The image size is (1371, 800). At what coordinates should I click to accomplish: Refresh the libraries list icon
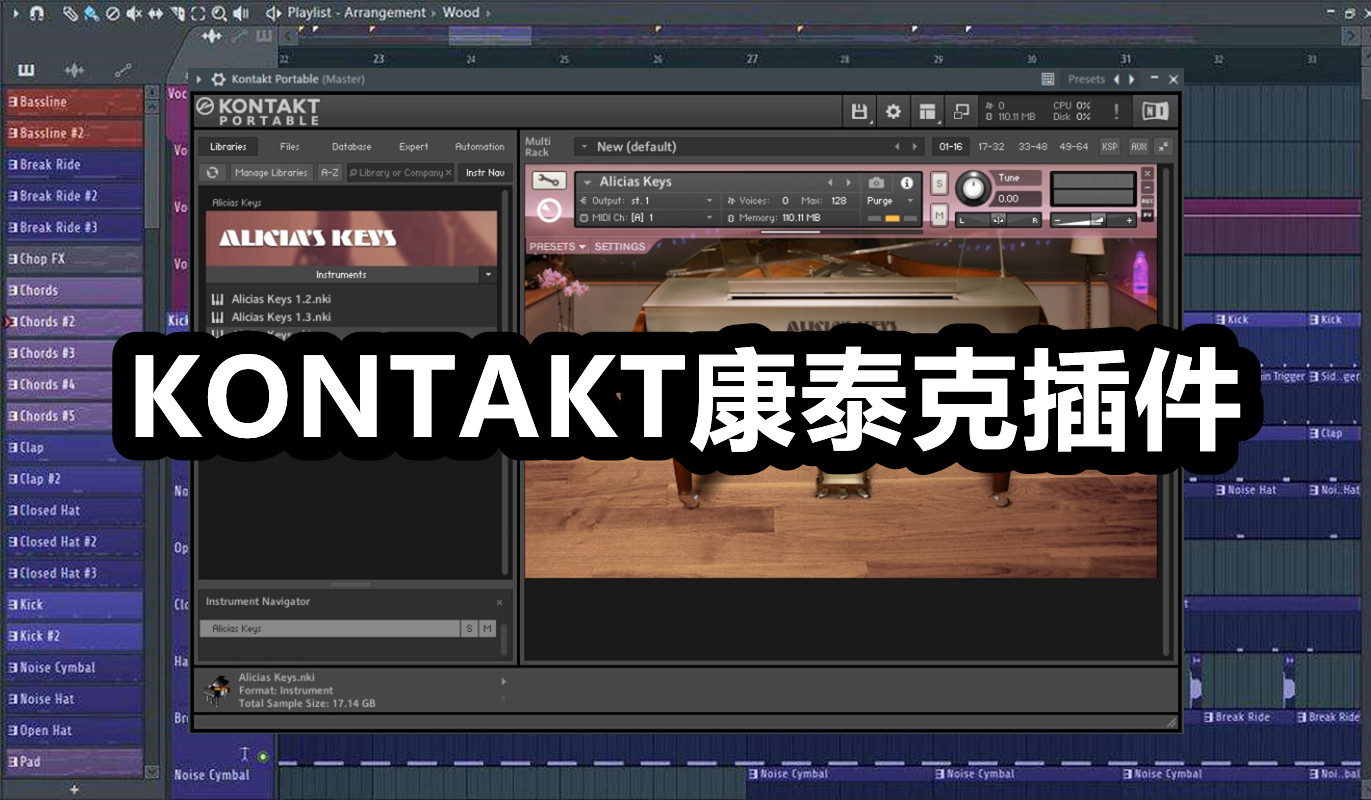[213, 173]
